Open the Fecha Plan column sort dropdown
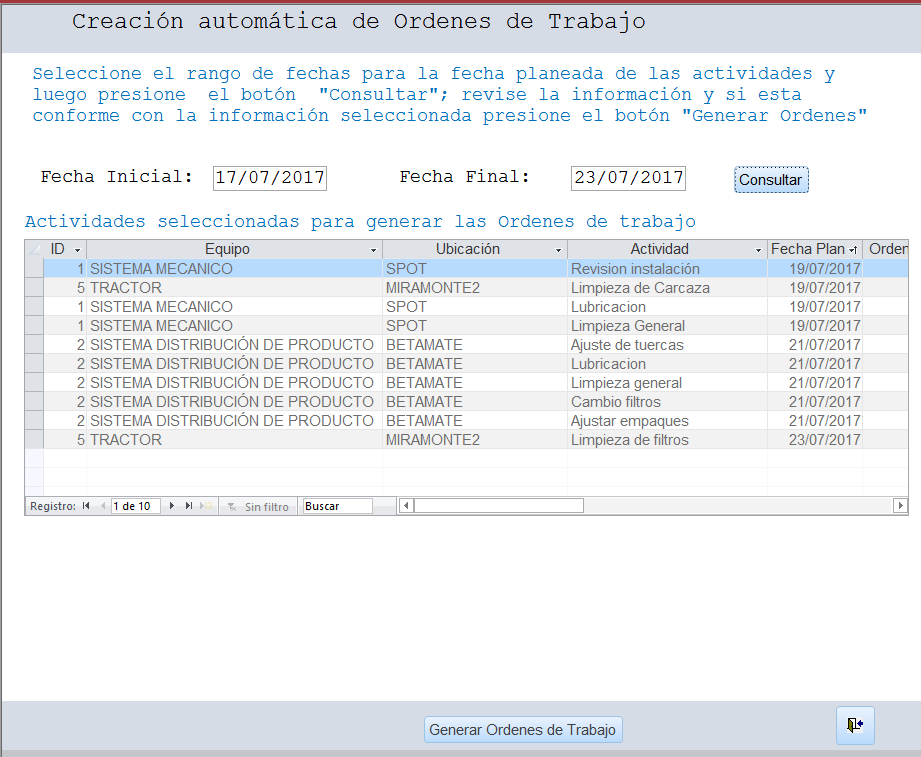921x757 pixels. point(853,250)
